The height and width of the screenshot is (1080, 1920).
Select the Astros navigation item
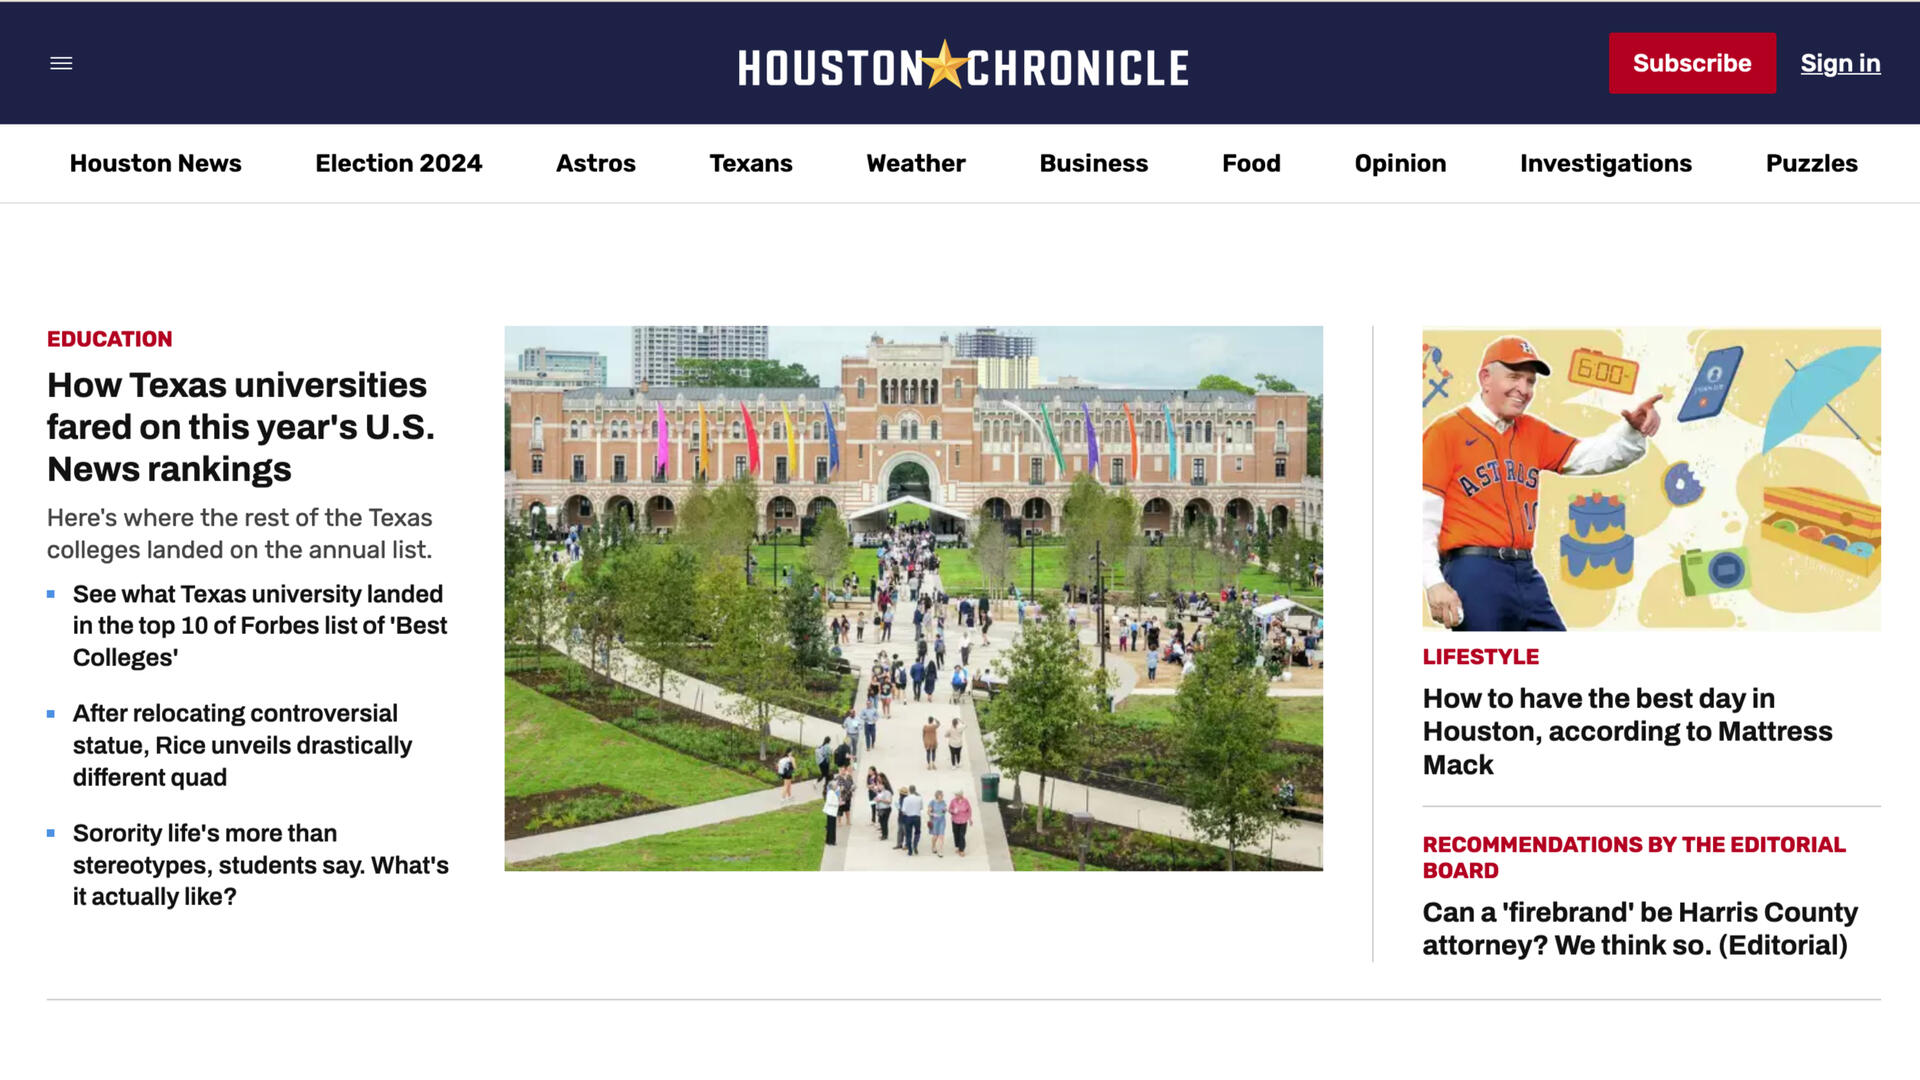tap(595, 163)
